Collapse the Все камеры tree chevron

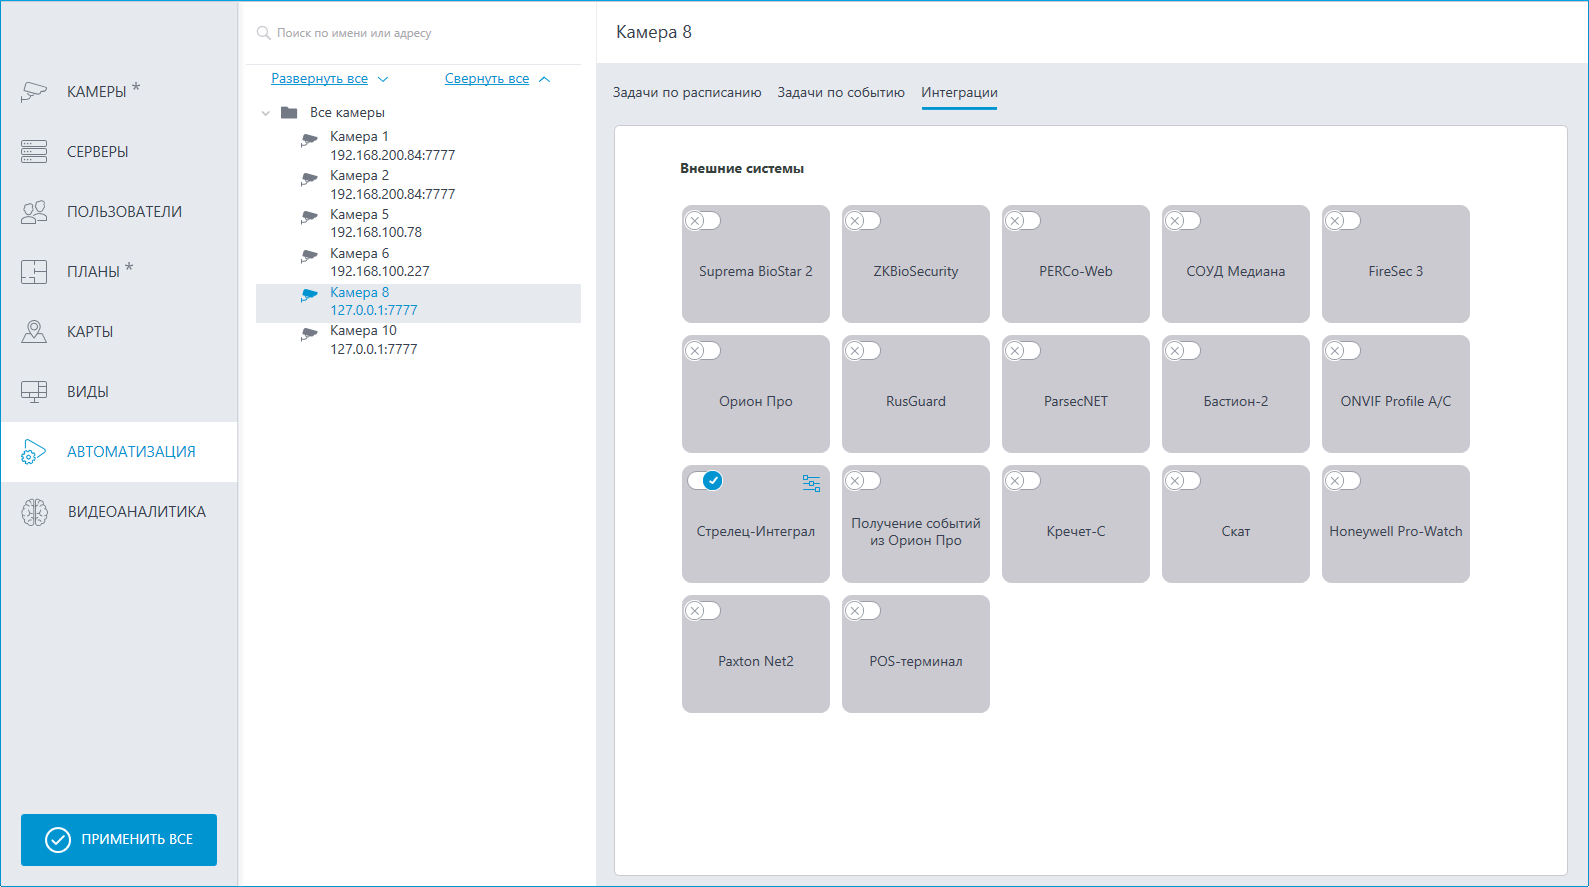266,113
